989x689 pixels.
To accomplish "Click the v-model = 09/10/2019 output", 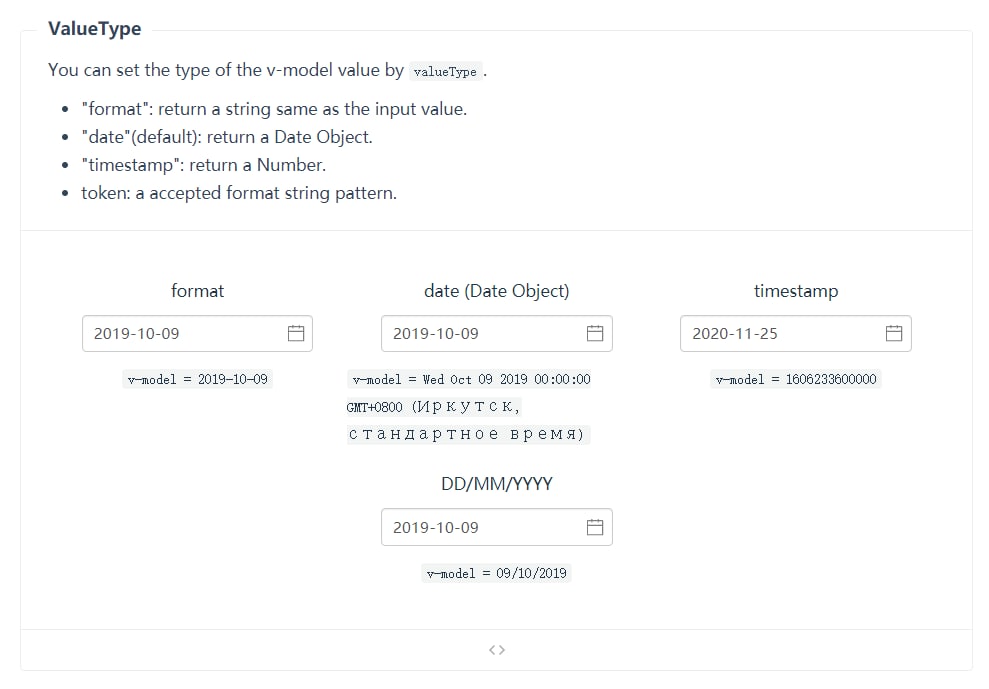I will 497,573.
